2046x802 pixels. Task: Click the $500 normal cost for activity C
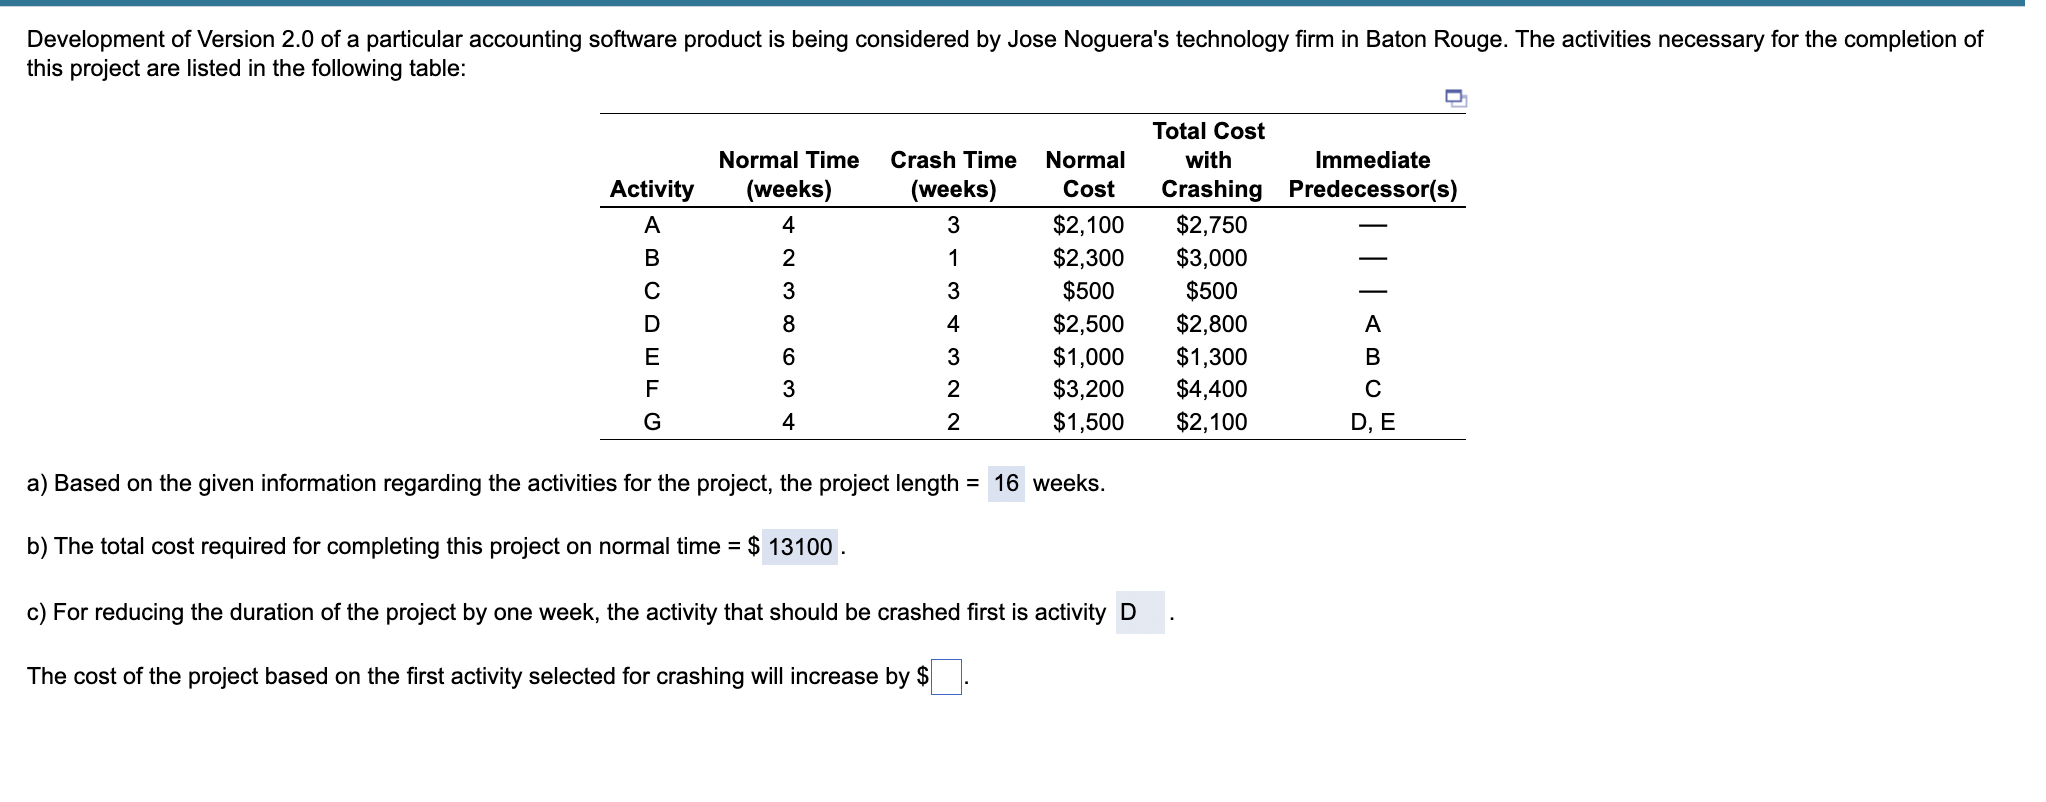[x=1088, y=291]
